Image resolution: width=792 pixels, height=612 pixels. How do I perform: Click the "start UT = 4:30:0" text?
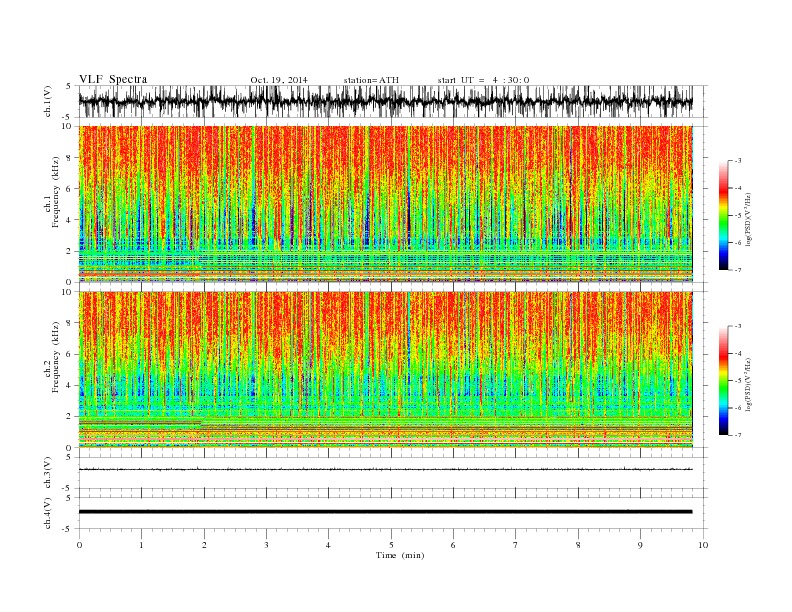(x=483, y=80)
